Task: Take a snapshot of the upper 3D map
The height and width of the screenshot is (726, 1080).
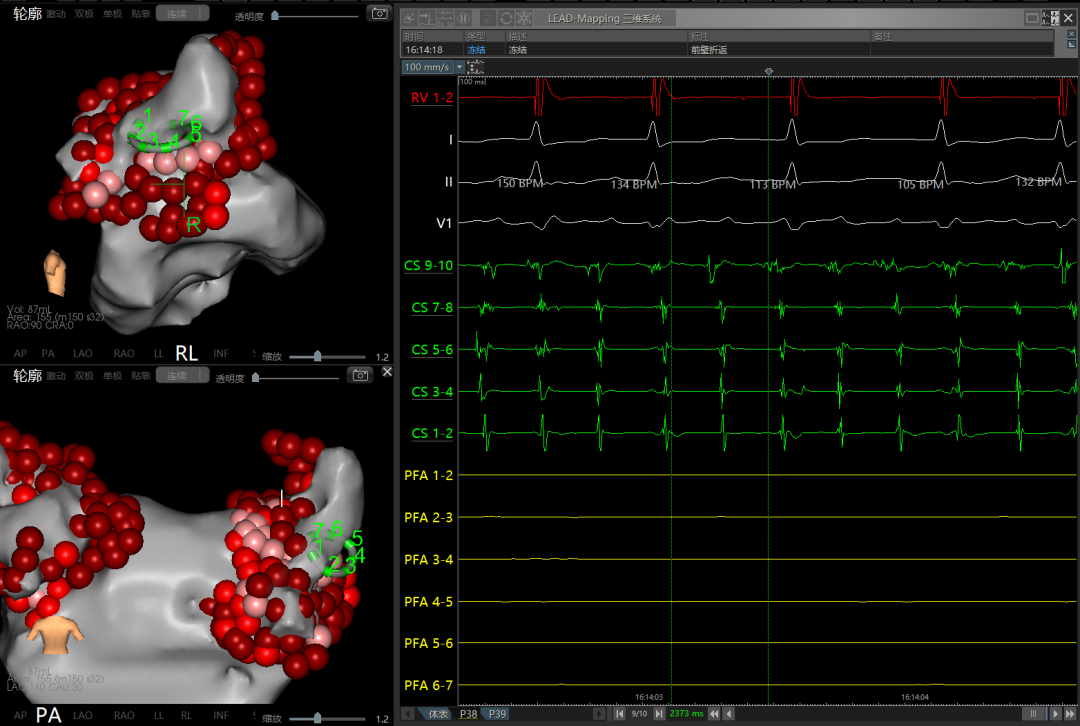Action: [379, 13]
